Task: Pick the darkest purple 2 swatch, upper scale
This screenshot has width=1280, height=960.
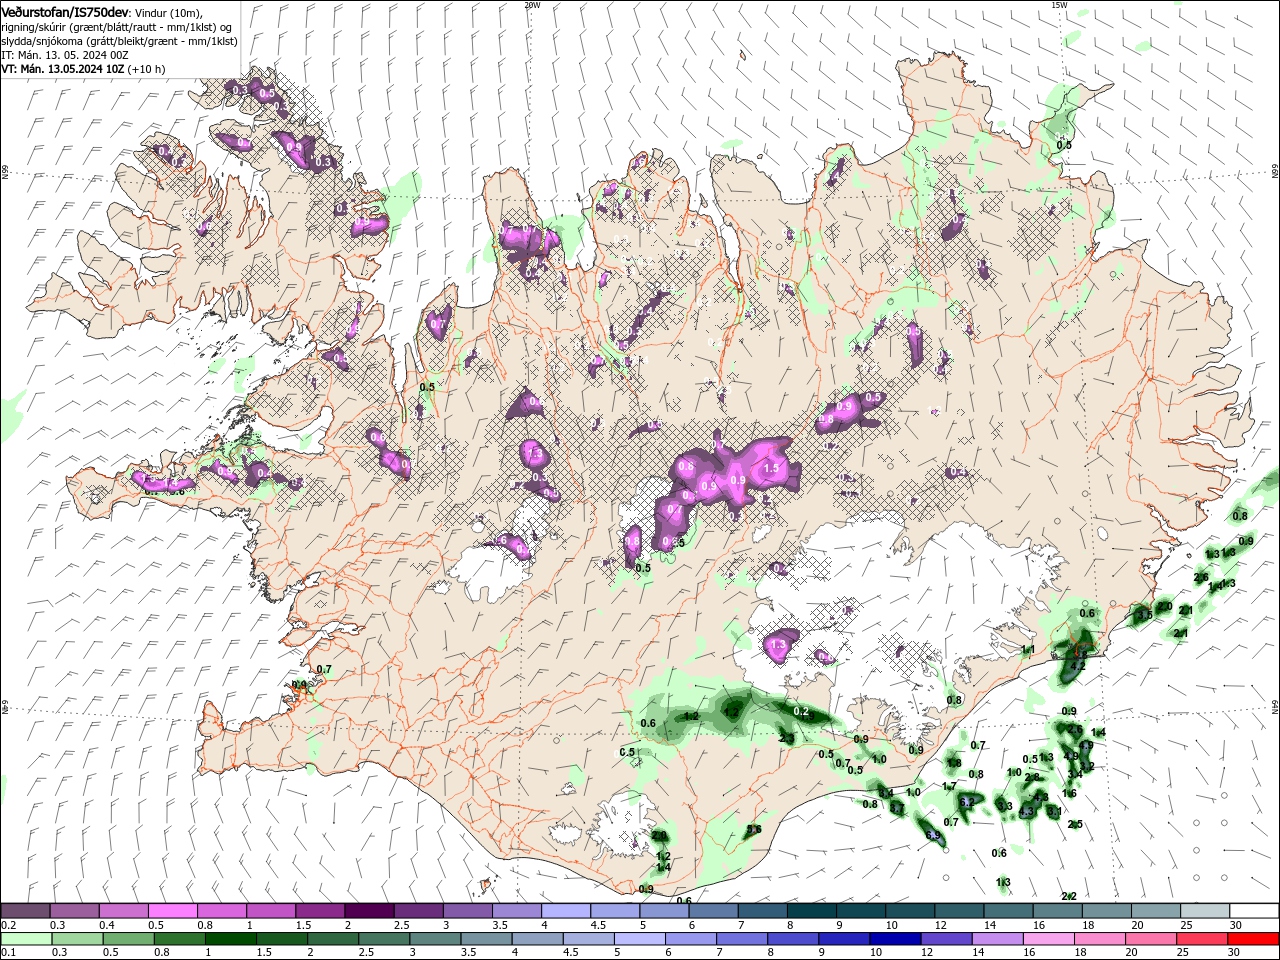Action: click(368, 911)
